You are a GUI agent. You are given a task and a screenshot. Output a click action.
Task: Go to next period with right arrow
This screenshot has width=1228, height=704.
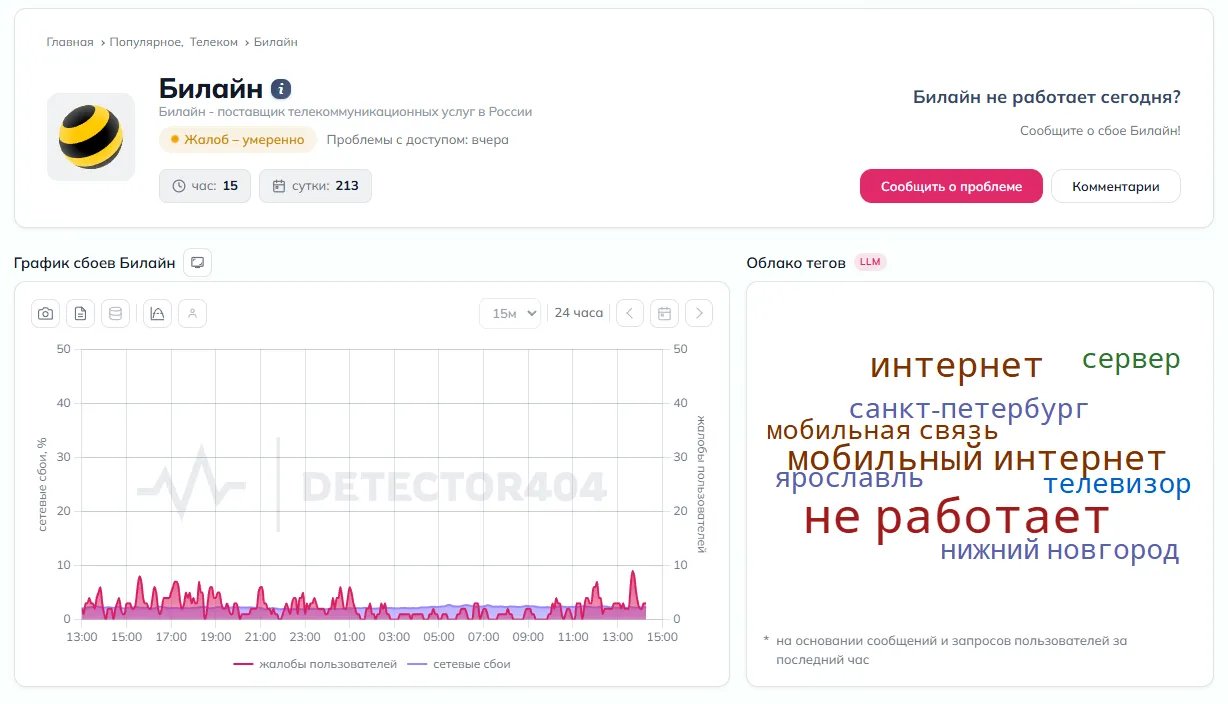pos(699,313)
